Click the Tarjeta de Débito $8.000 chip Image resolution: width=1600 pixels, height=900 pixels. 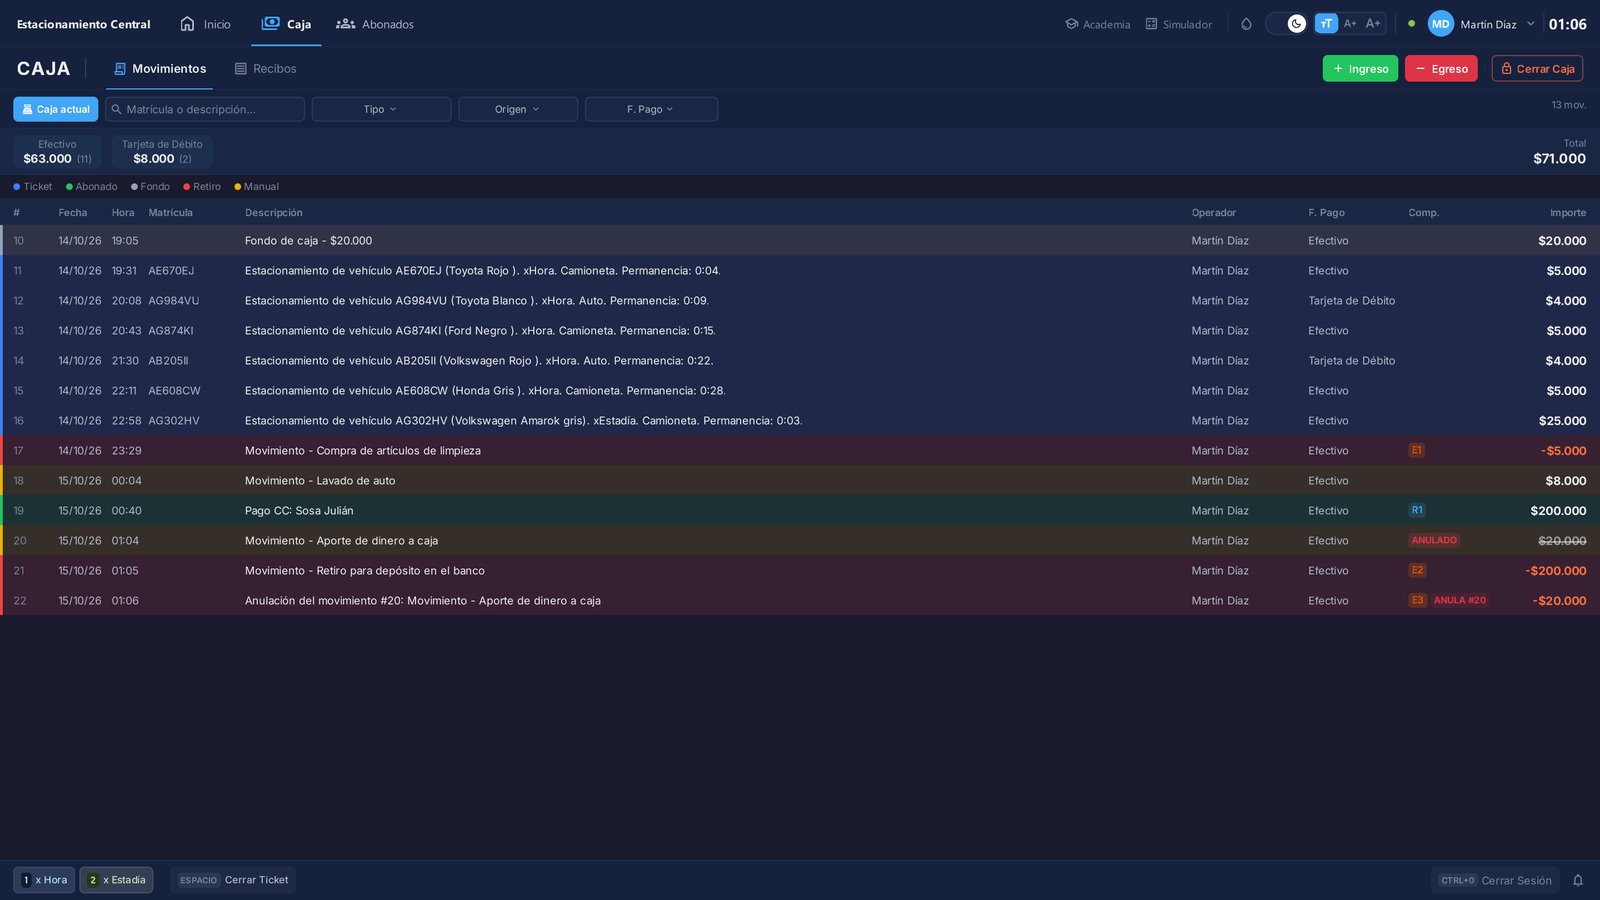point(162,152)
